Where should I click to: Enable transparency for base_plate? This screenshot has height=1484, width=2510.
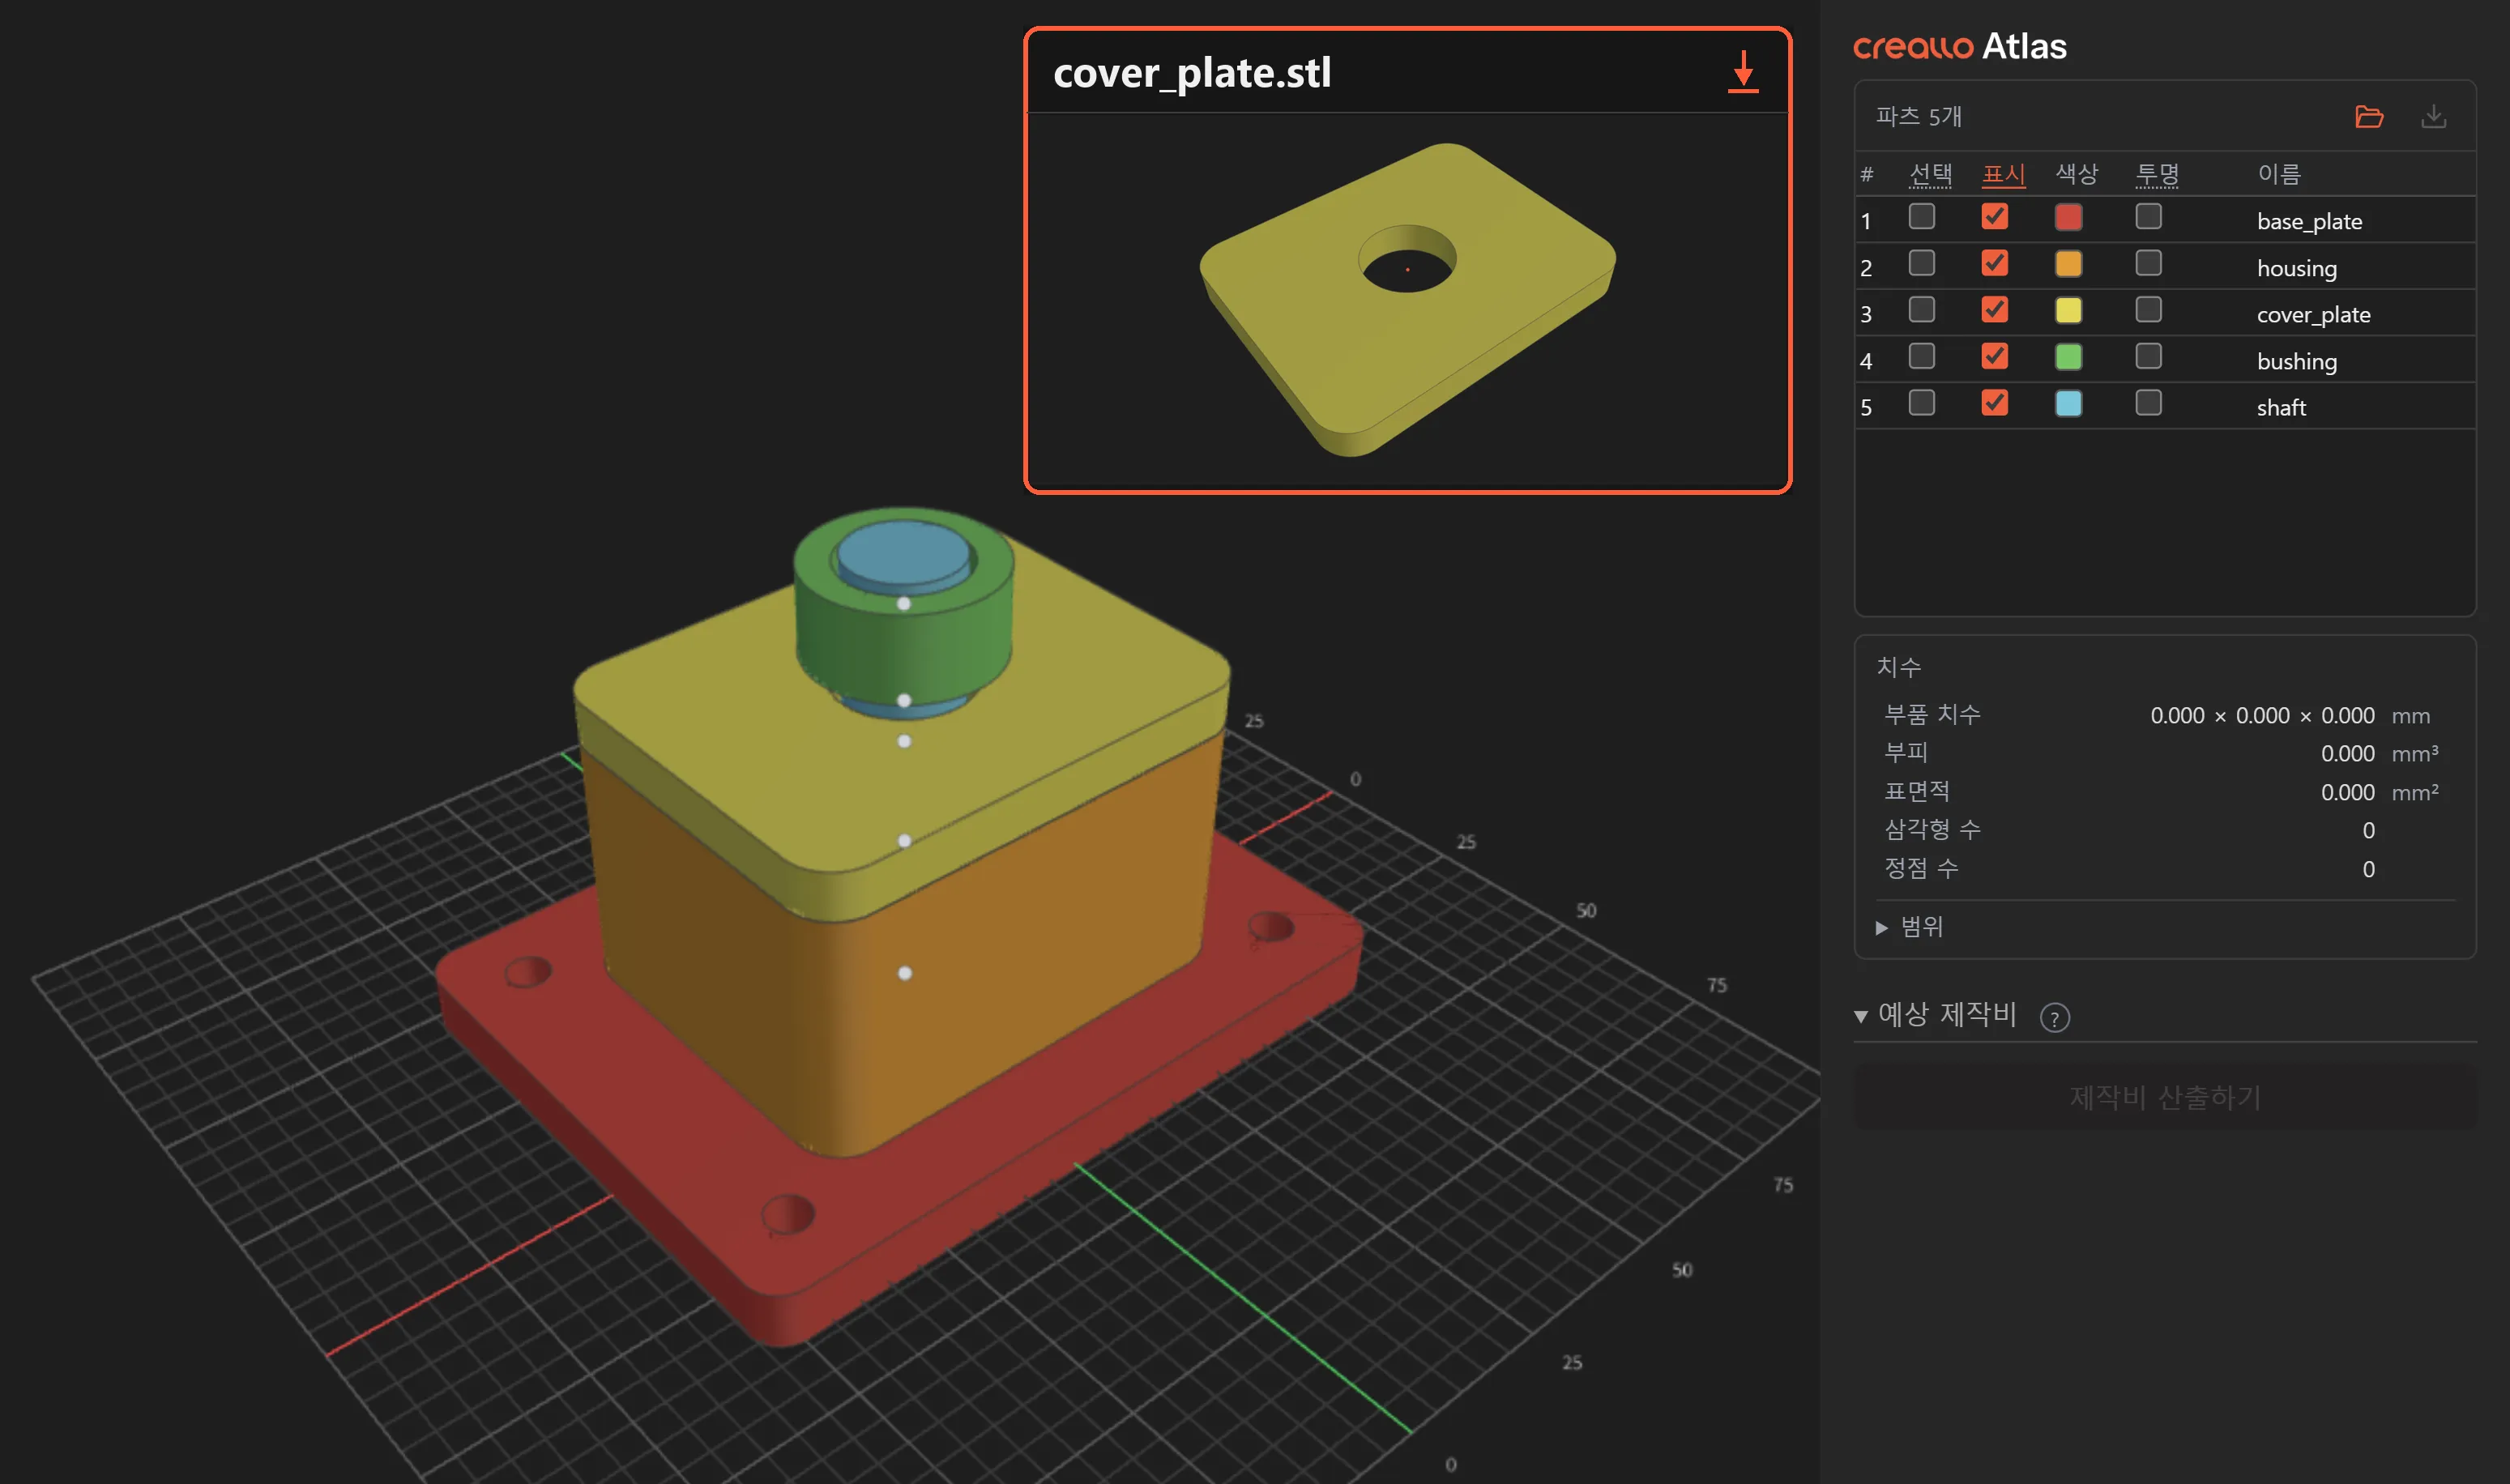tap(2148, 217)
